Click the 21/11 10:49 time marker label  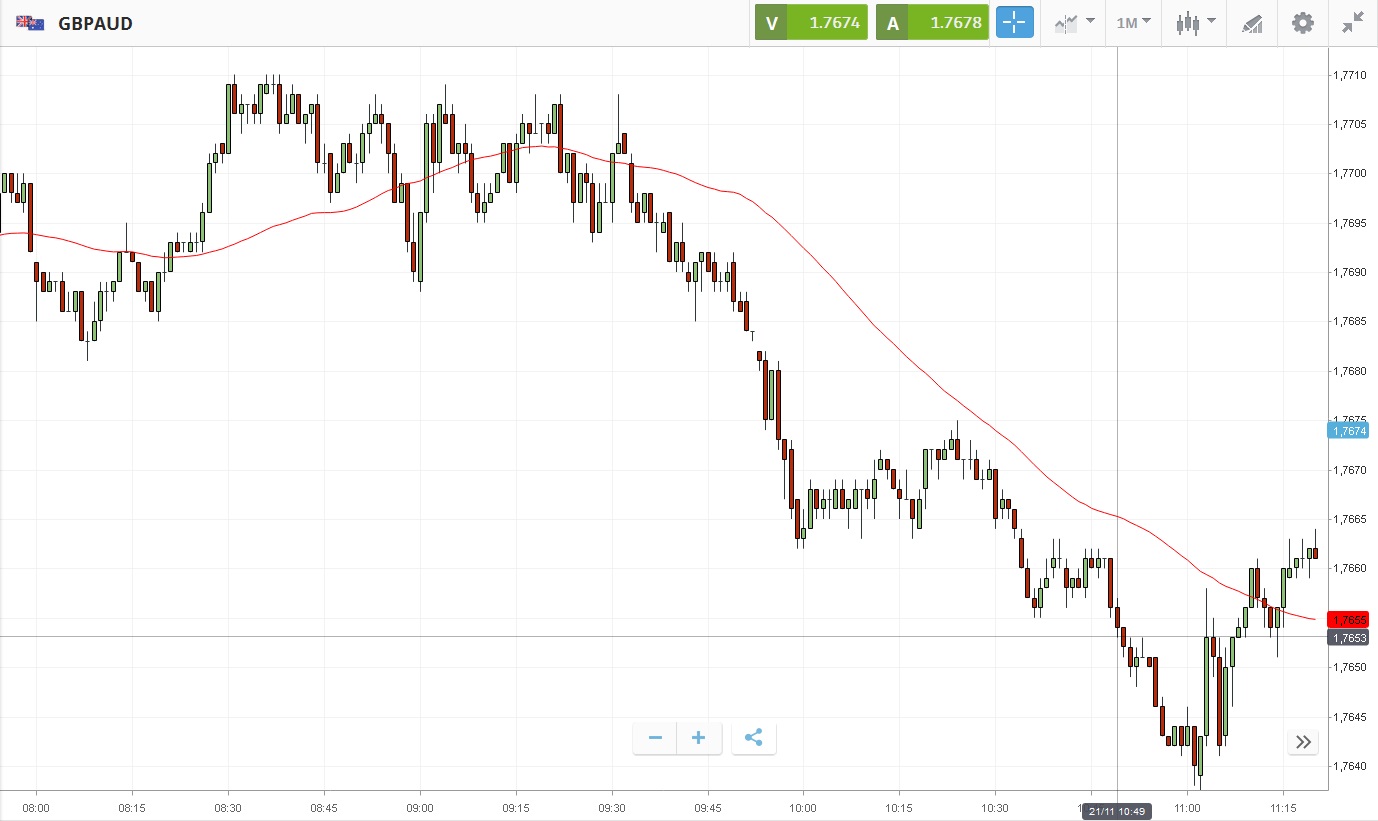(1117, 811)
